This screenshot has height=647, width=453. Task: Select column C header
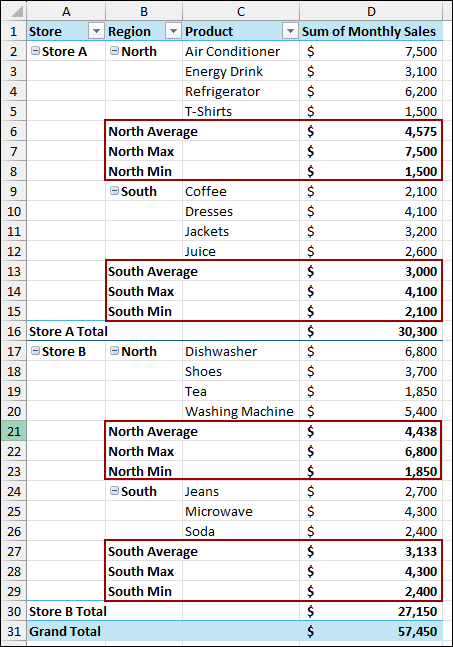[x=241, y=12]
